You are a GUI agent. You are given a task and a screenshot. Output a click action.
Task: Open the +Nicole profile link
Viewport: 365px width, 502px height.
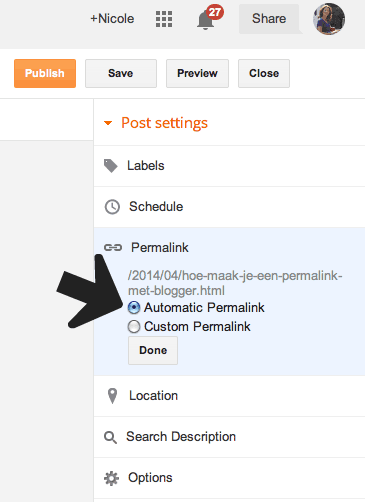pyautogui.click(x=112, y=19)
